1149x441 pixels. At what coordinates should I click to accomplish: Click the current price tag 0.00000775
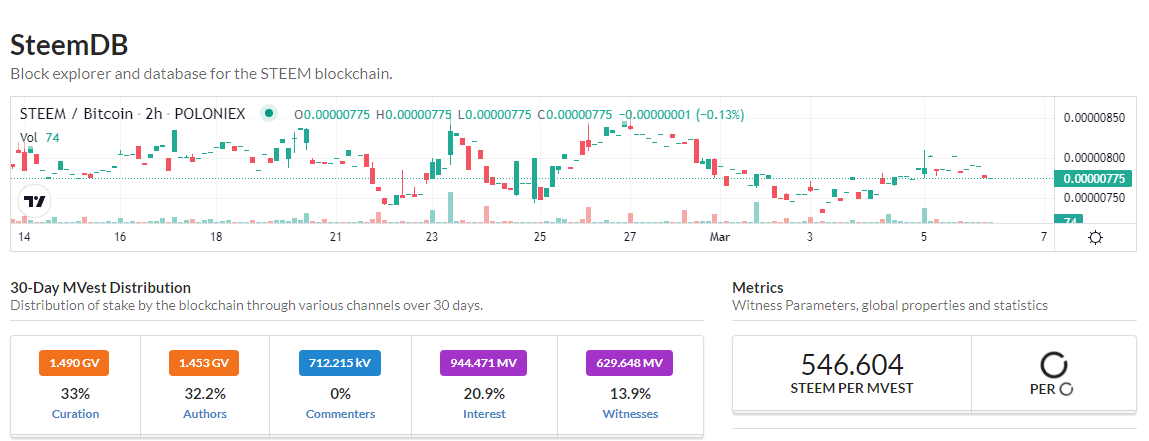(1093, 178)
